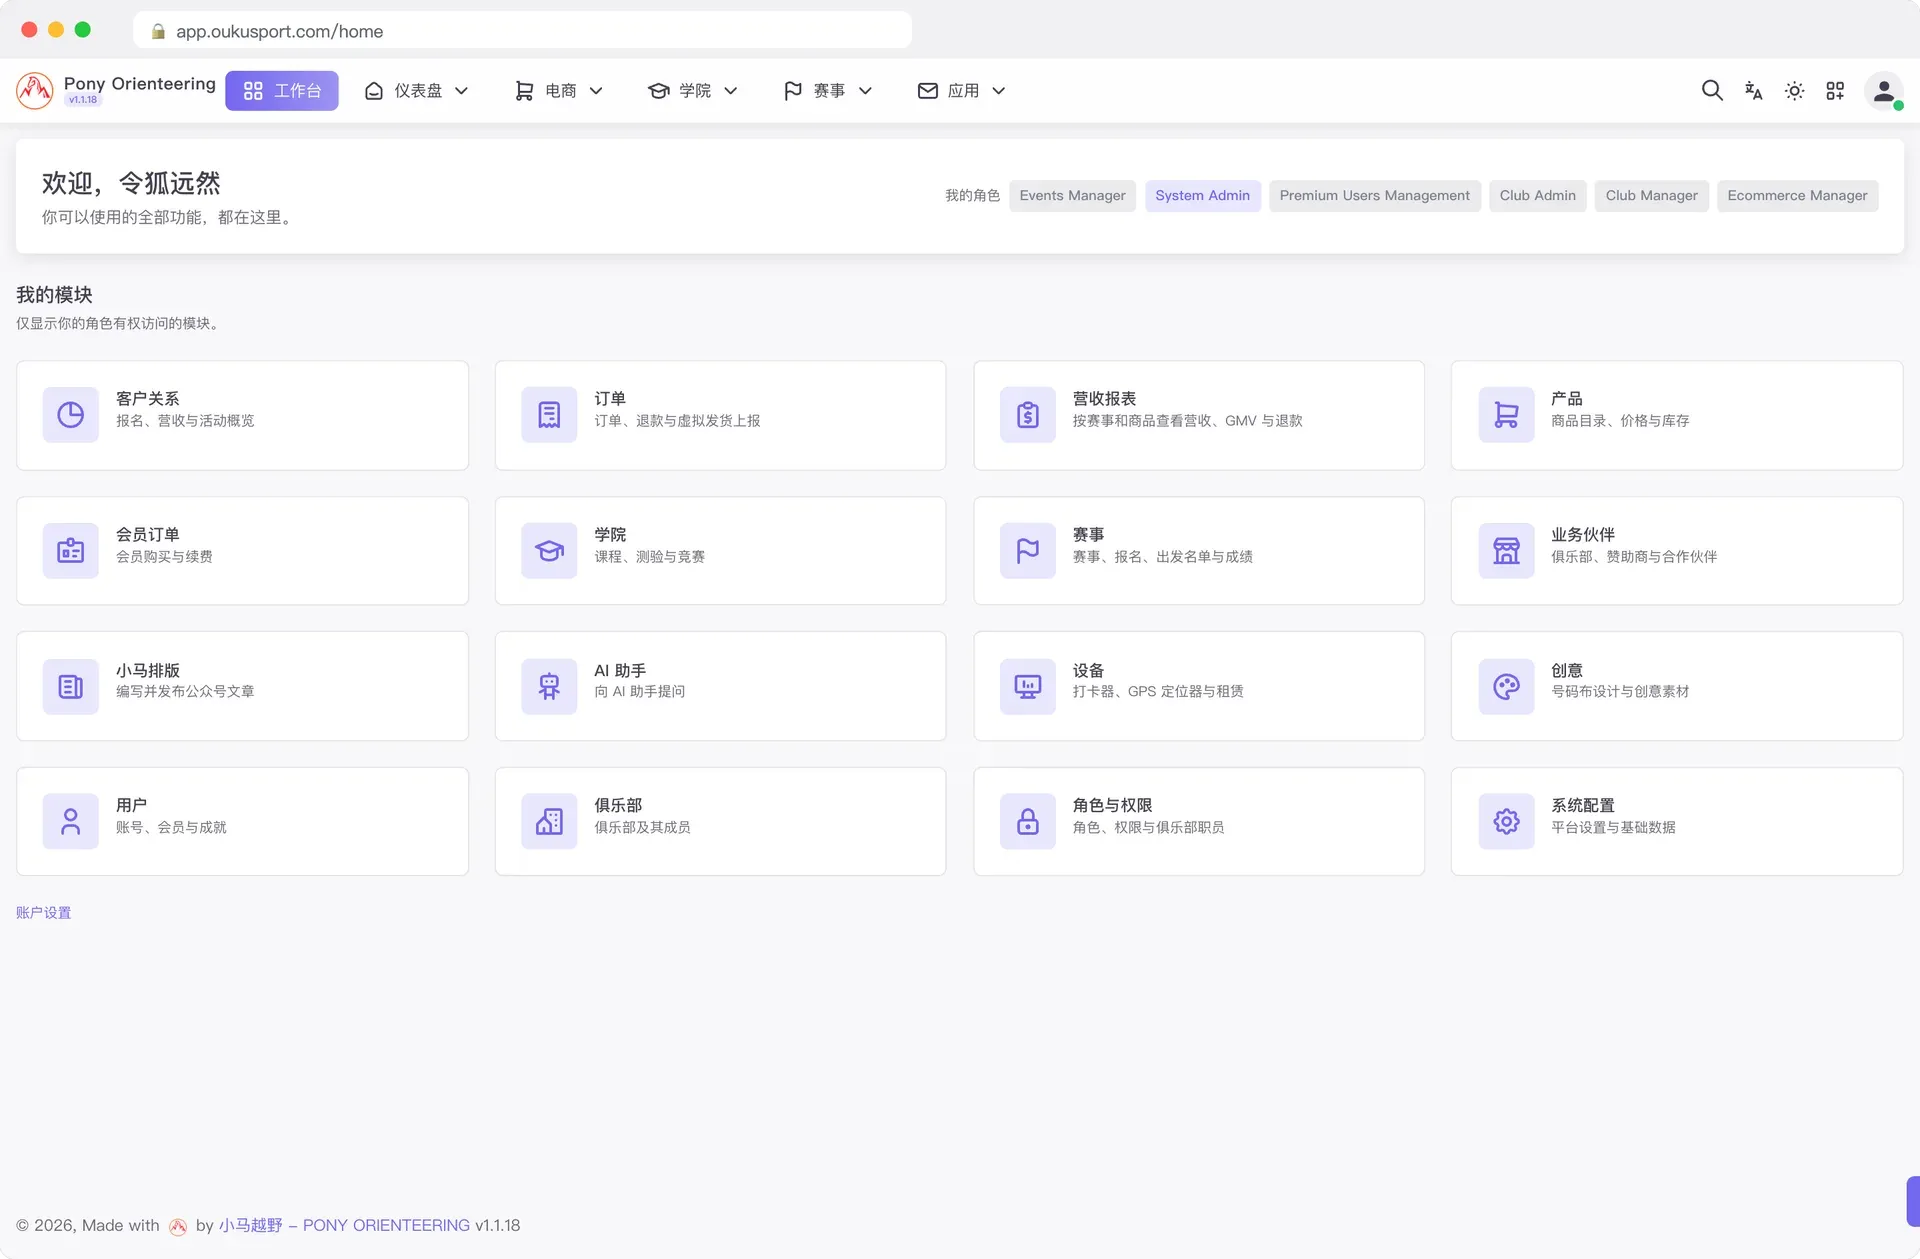Click the Club Admin role tag
The image size is (1920, 1259).
pyautogui.click(x=1537, y=196)
